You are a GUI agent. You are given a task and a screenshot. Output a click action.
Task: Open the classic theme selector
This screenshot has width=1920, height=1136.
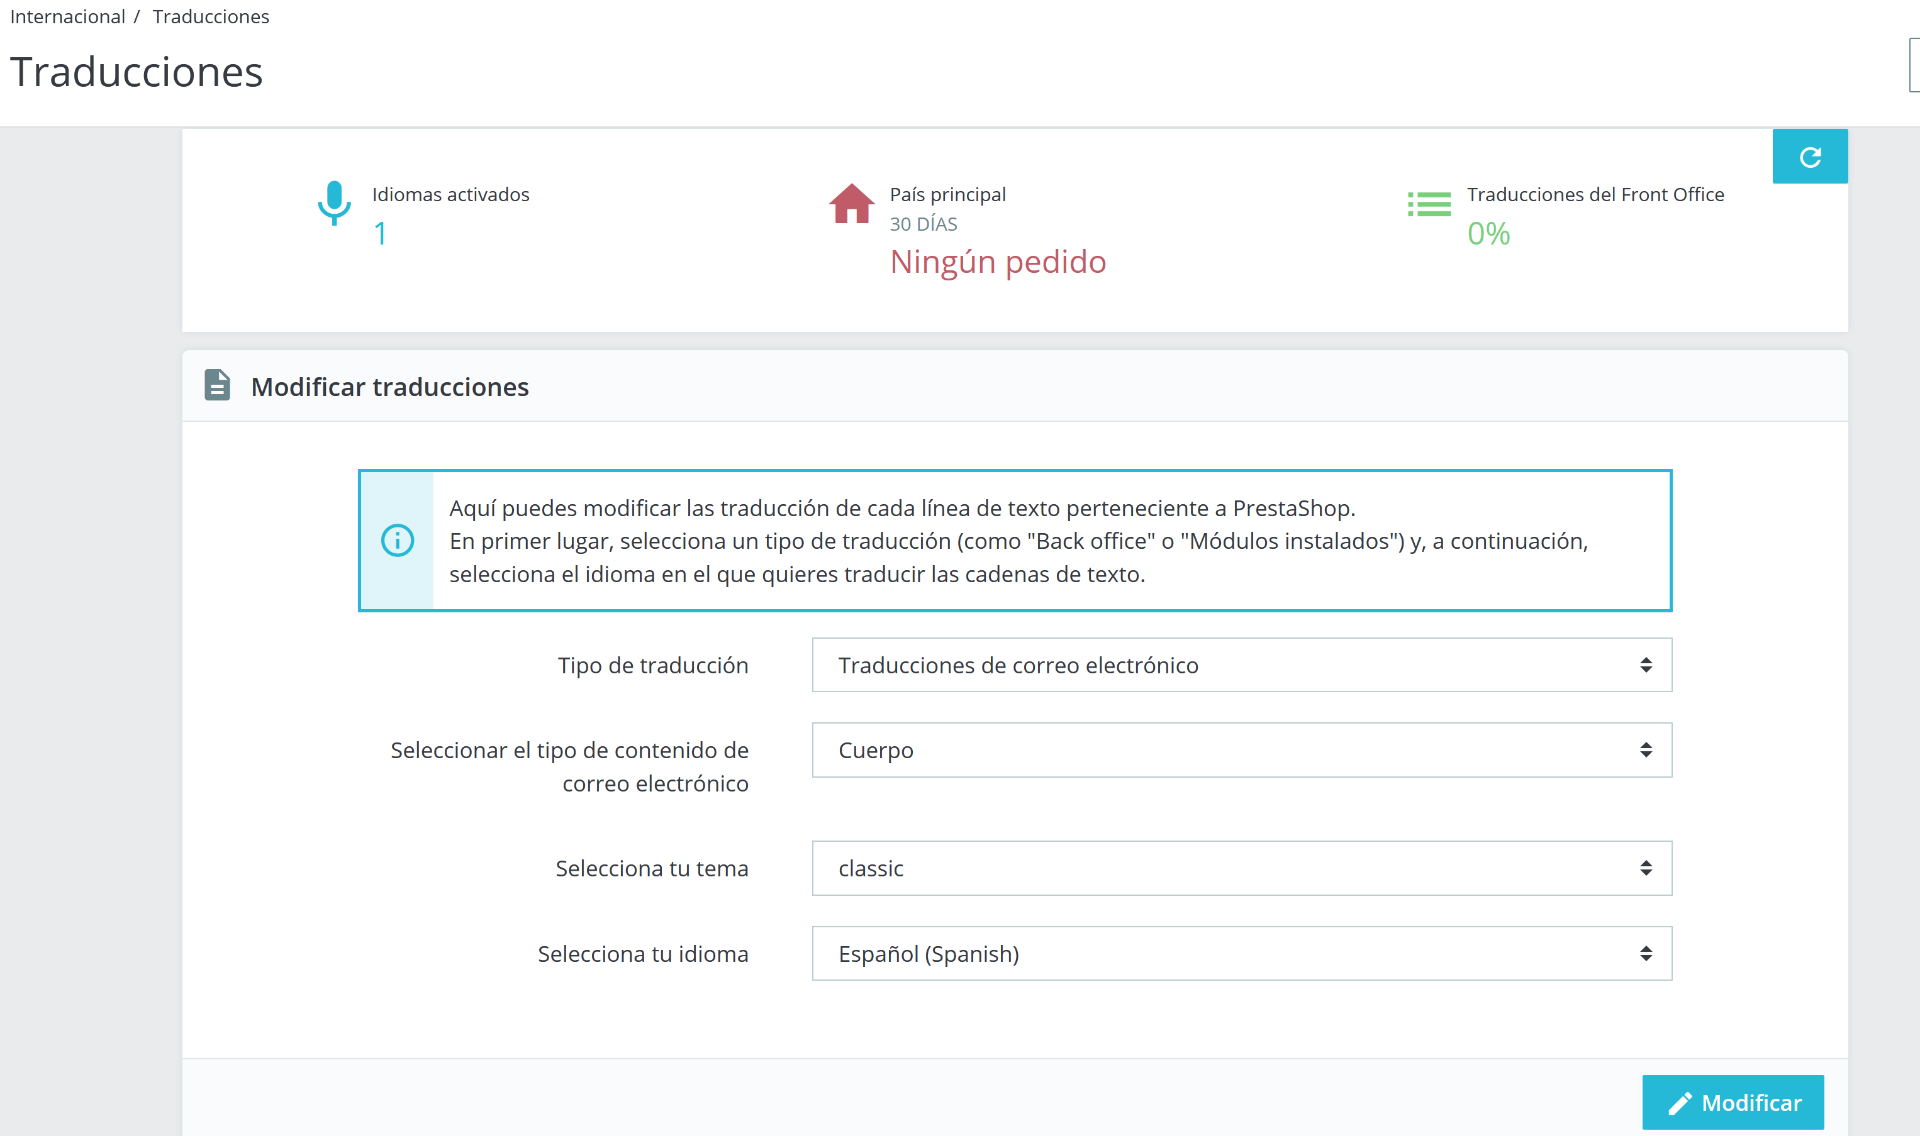click(1240, 868)
